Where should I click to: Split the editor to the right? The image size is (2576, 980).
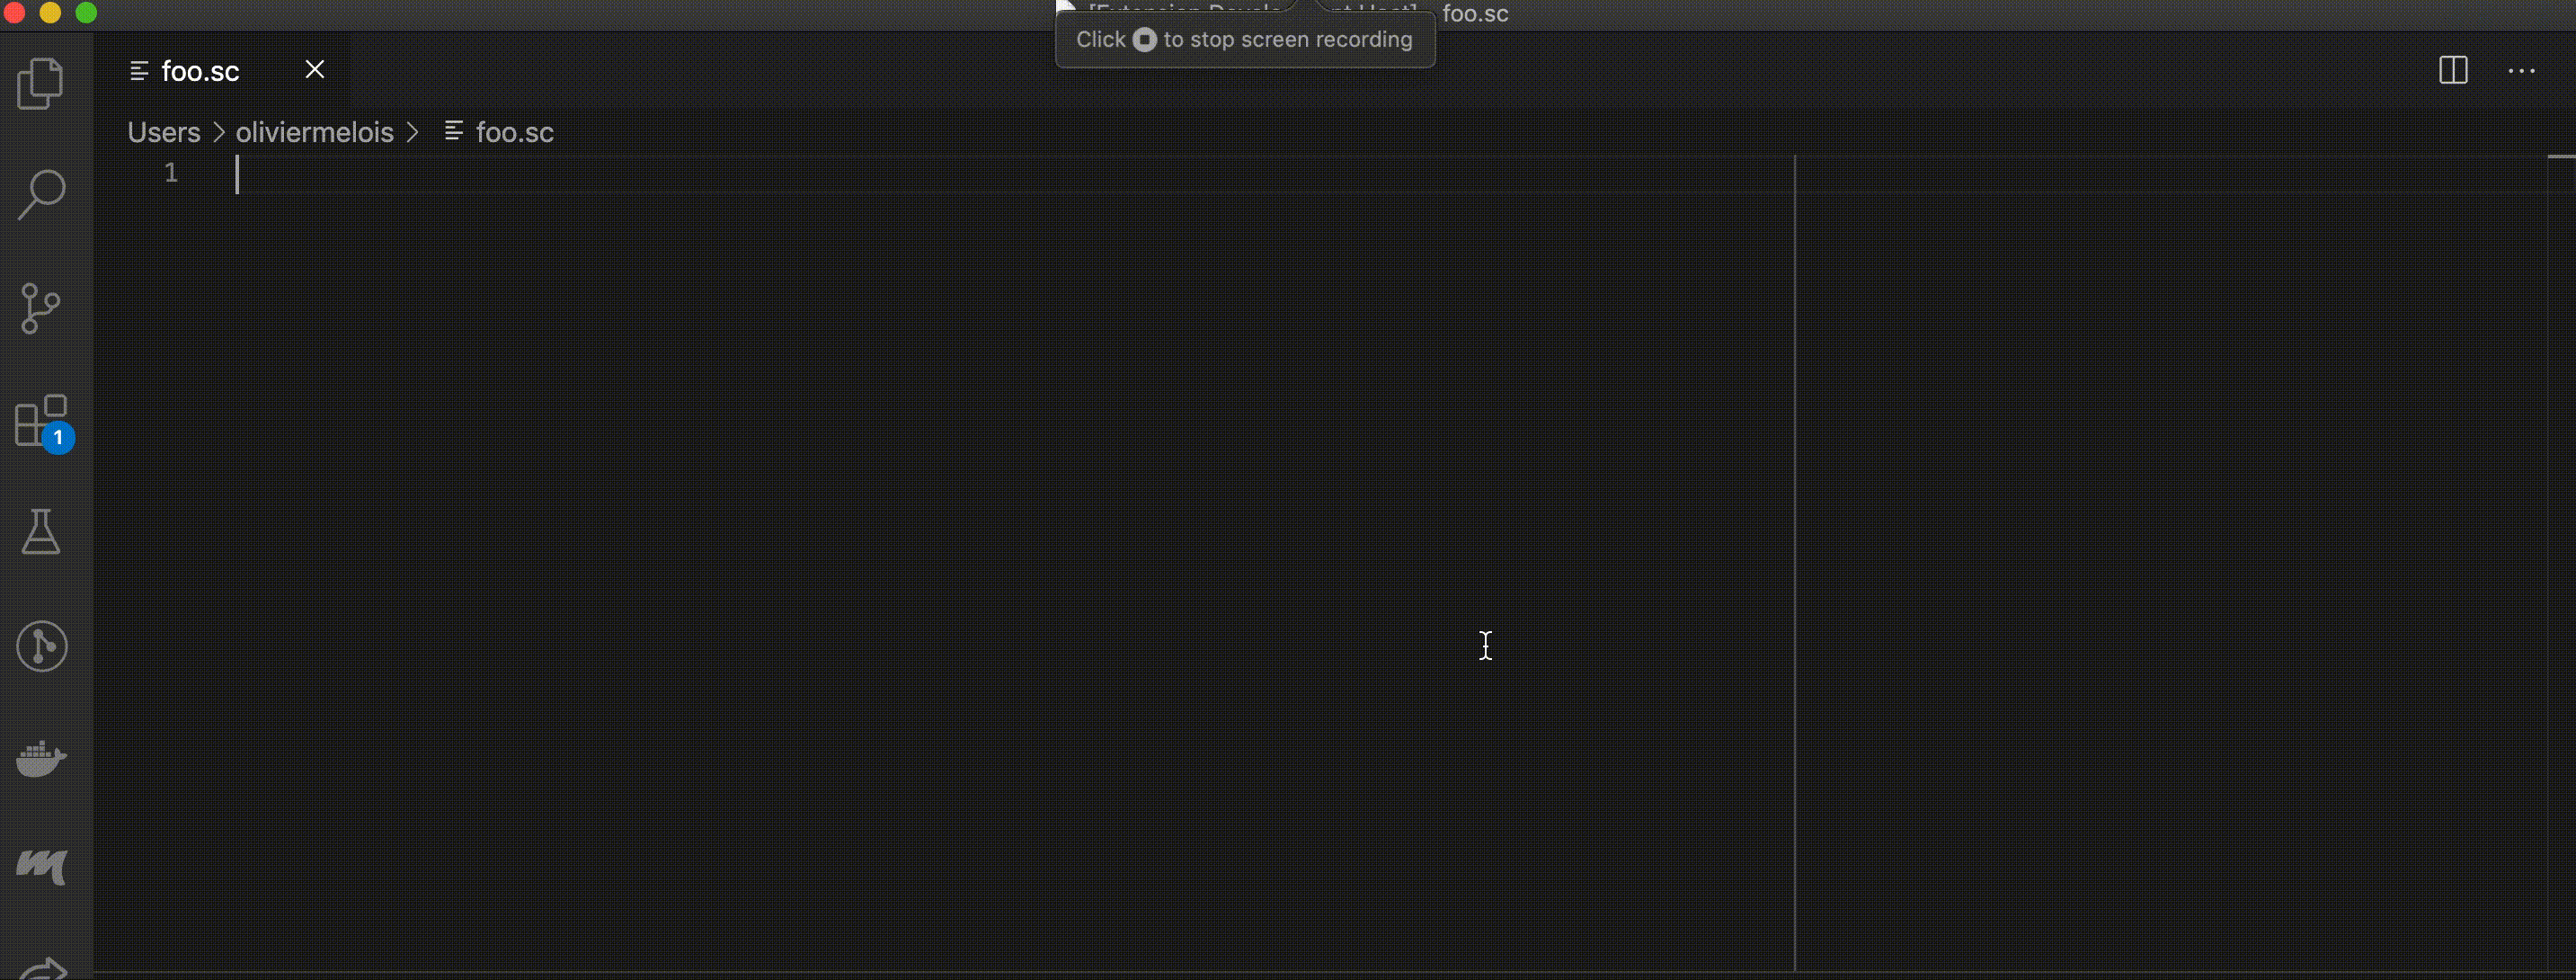2453,70
